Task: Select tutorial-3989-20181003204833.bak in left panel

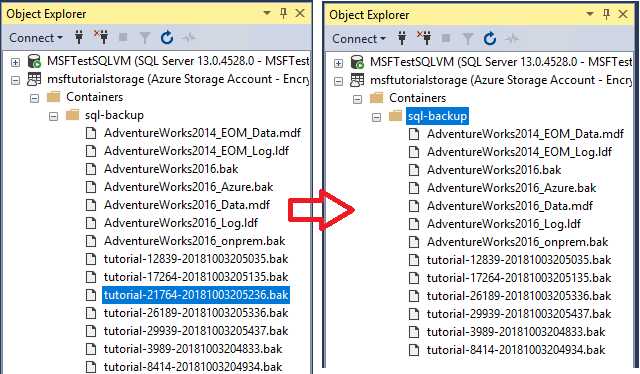Action: 193,349
